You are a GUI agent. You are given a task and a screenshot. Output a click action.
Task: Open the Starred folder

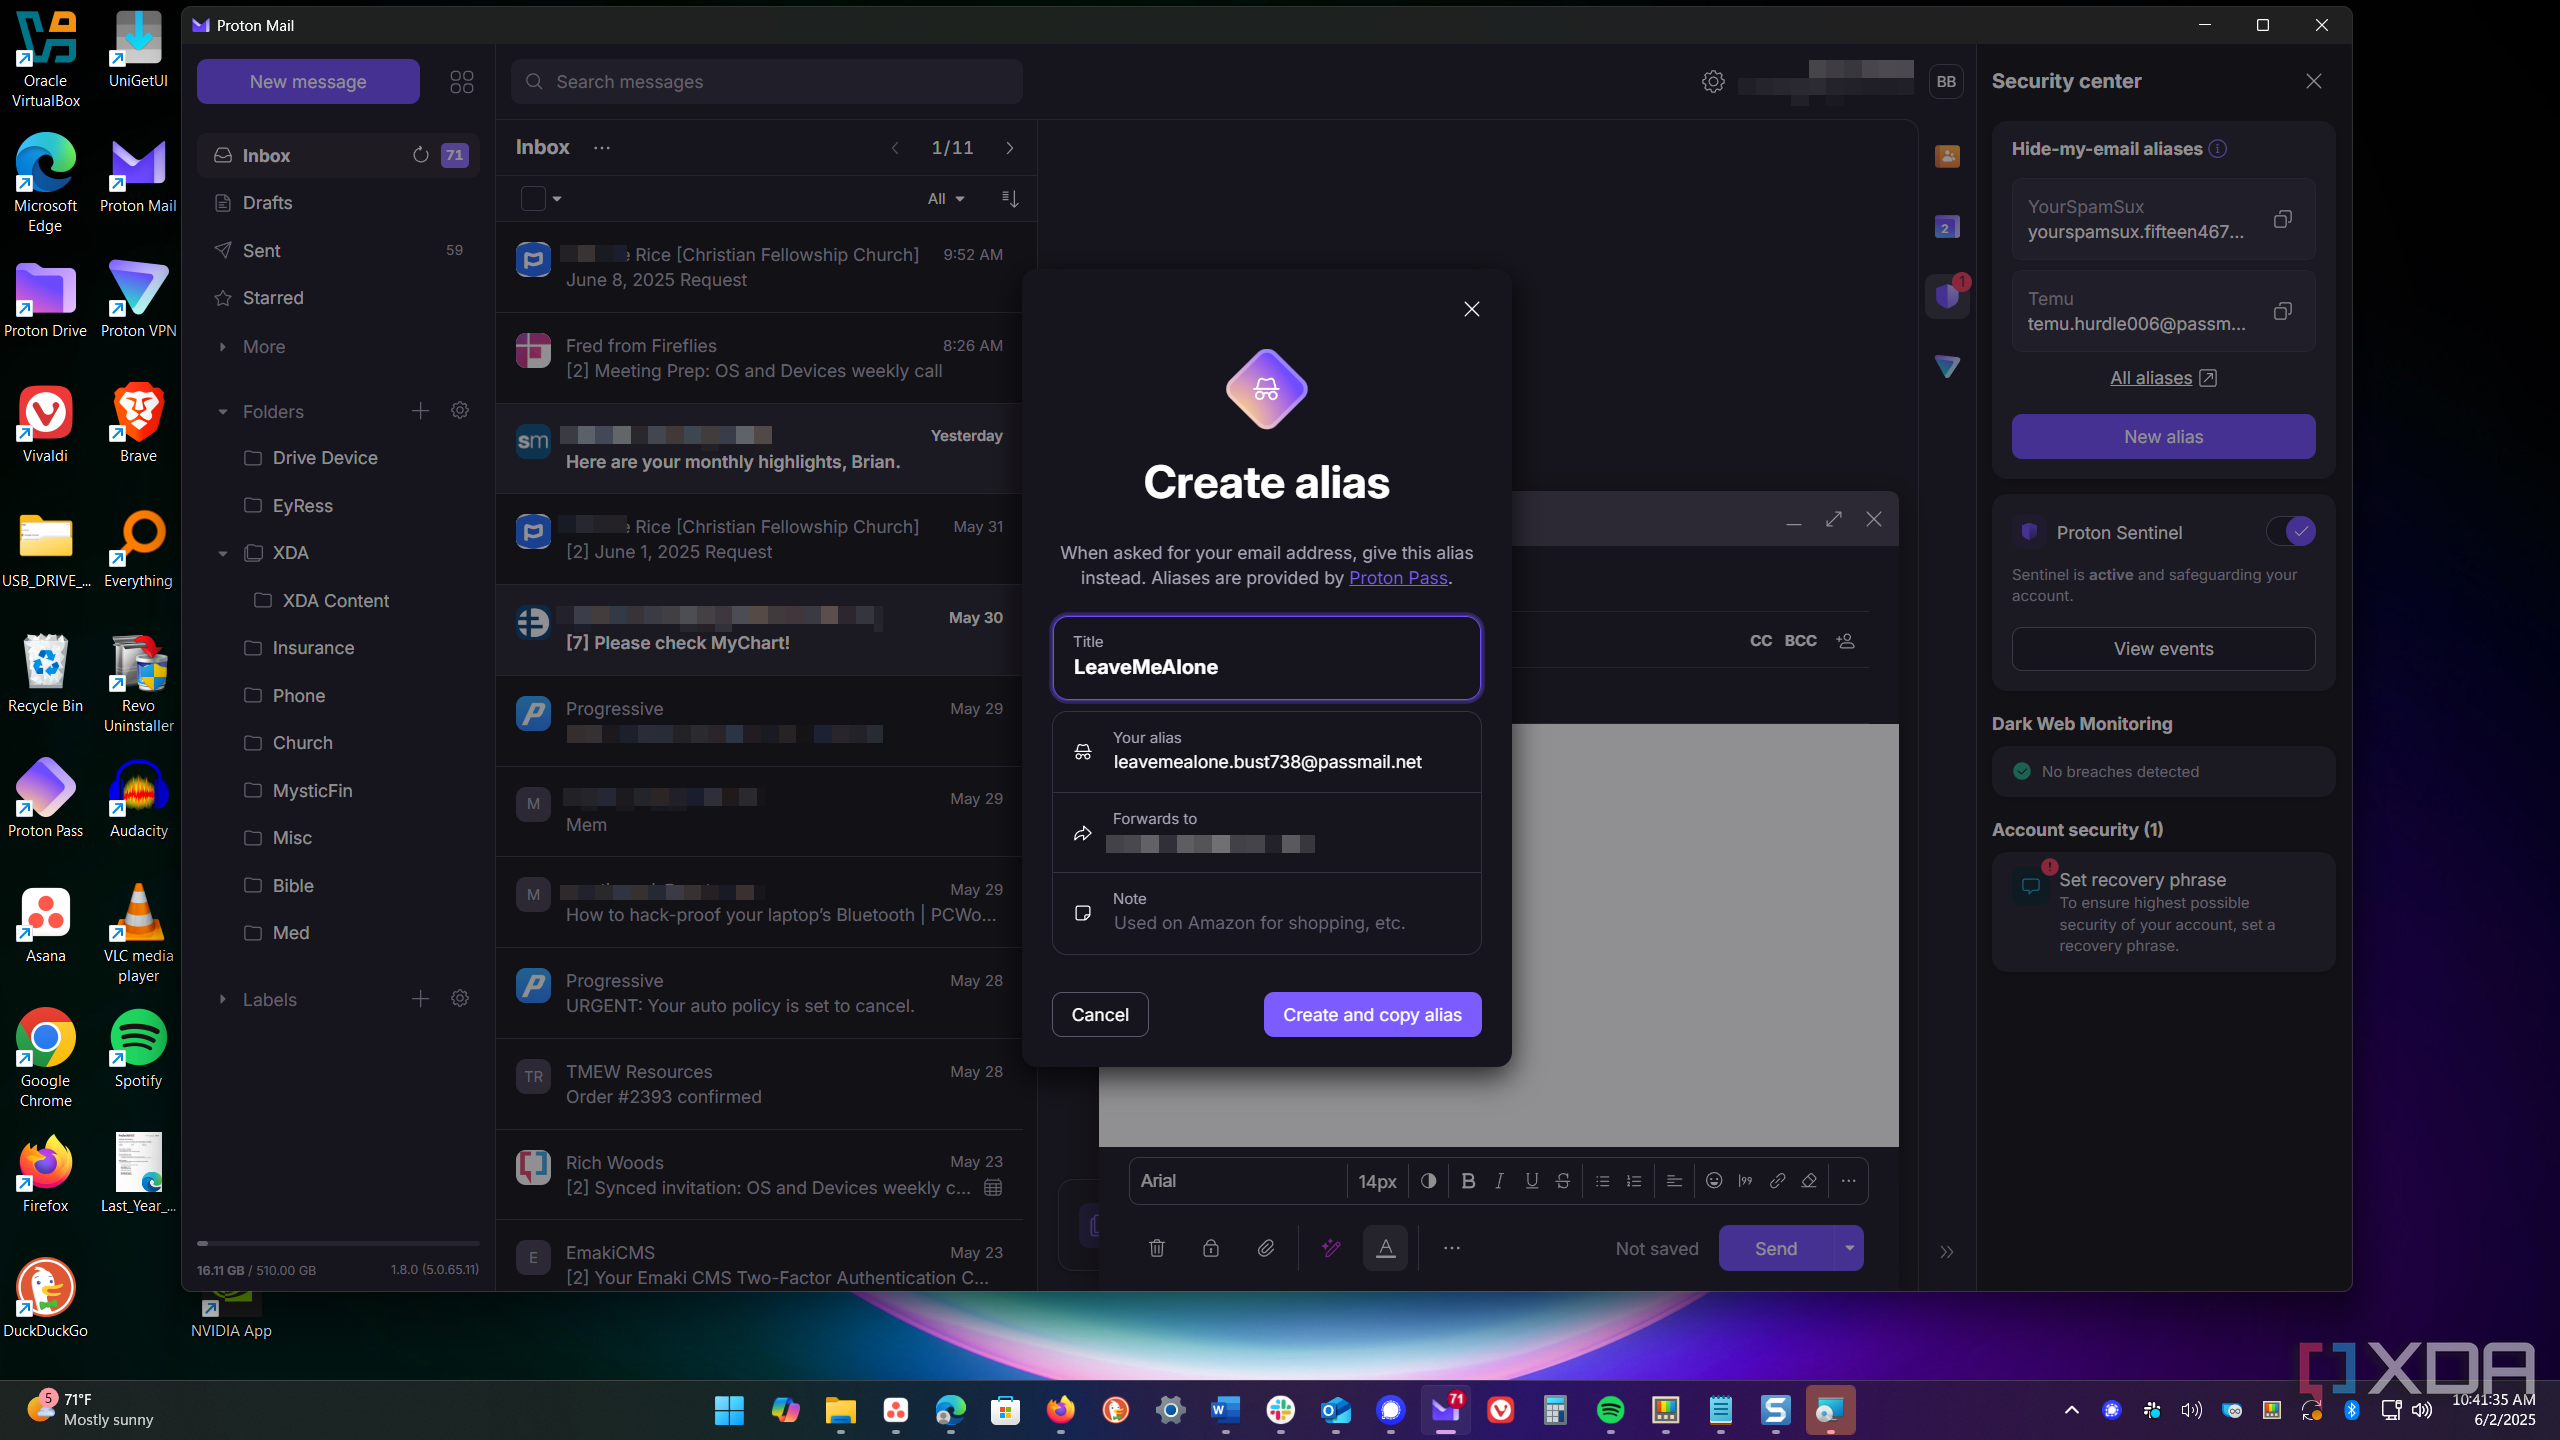[x=338, y=298]
